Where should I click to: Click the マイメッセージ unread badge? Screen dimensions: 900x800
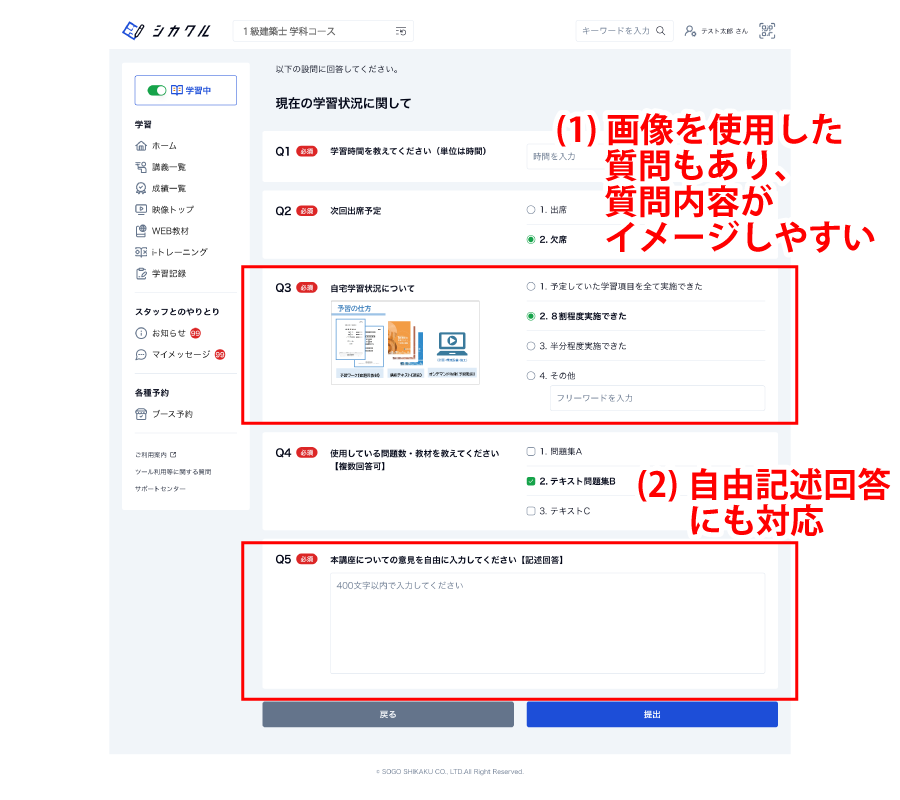(x=220, y=355)
